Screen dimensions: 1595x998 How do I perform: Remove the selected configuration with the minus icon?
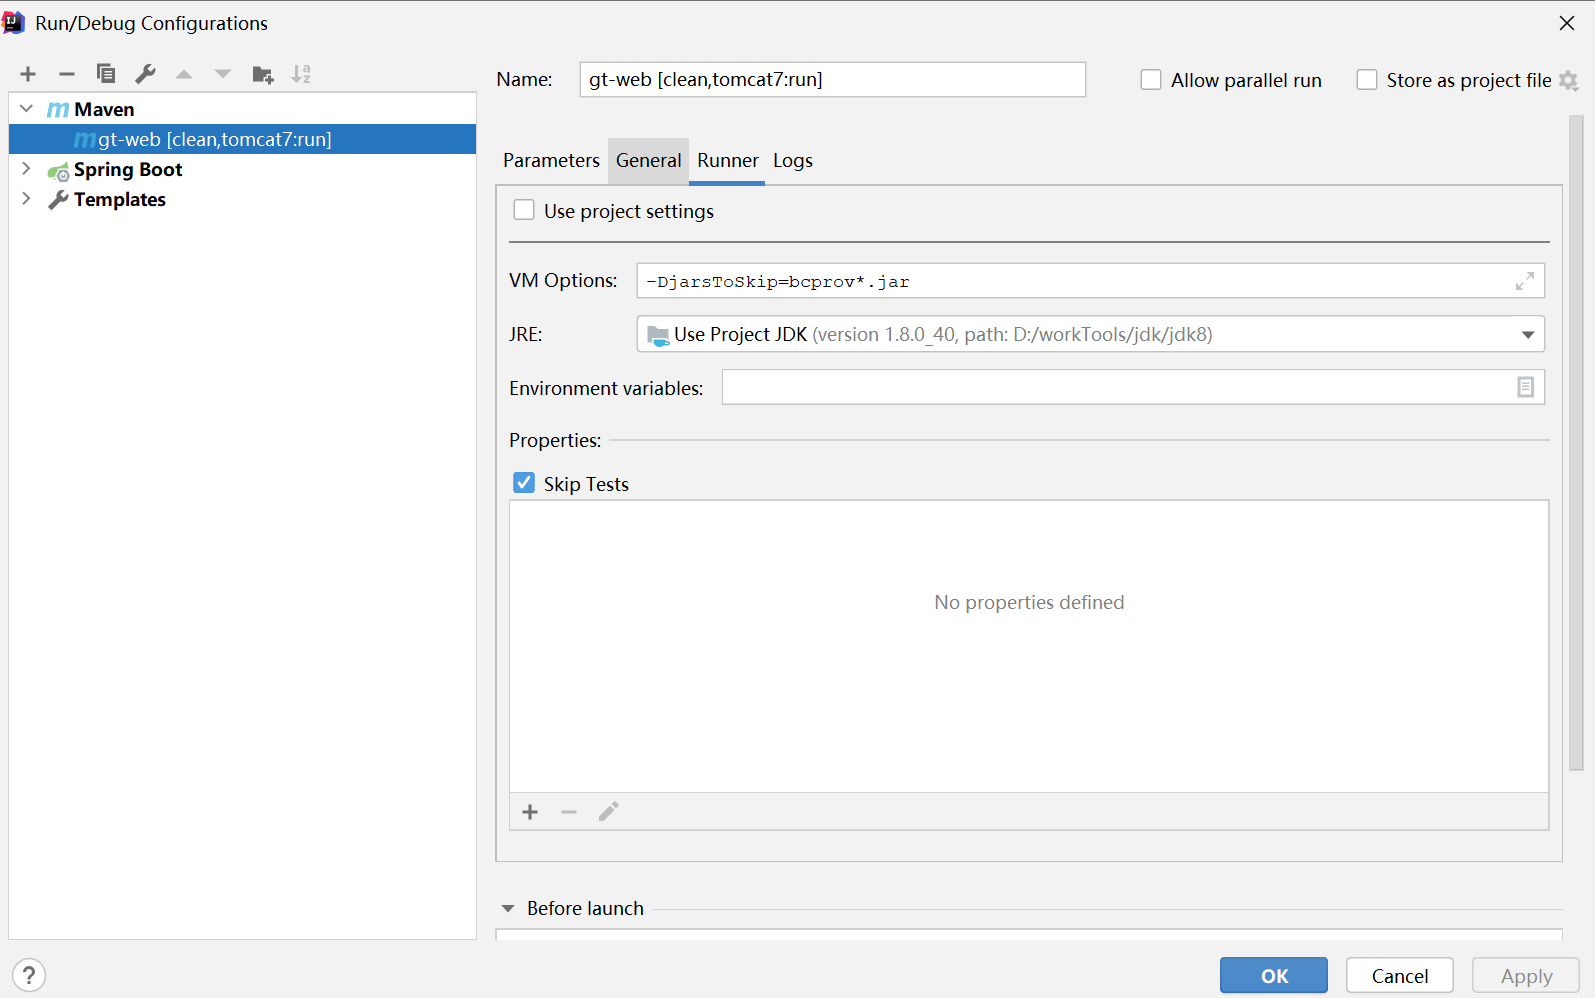[x=67, y=74]
